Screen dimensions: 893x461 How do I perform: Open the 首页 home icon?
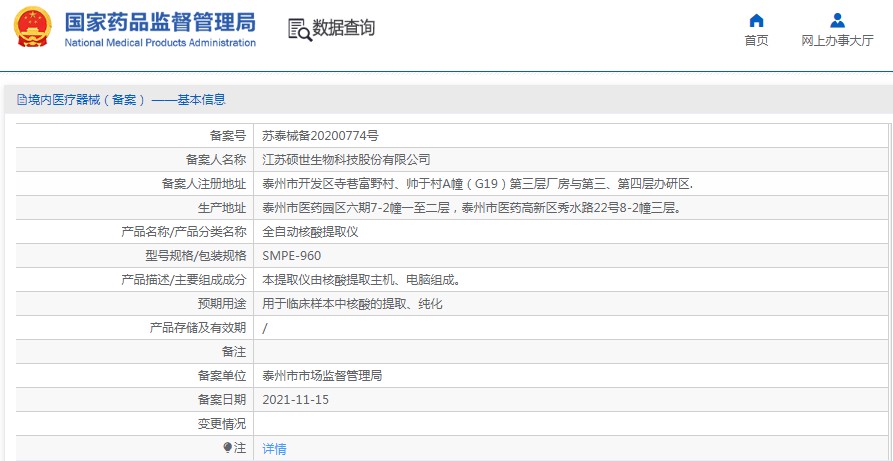[756, 21]
